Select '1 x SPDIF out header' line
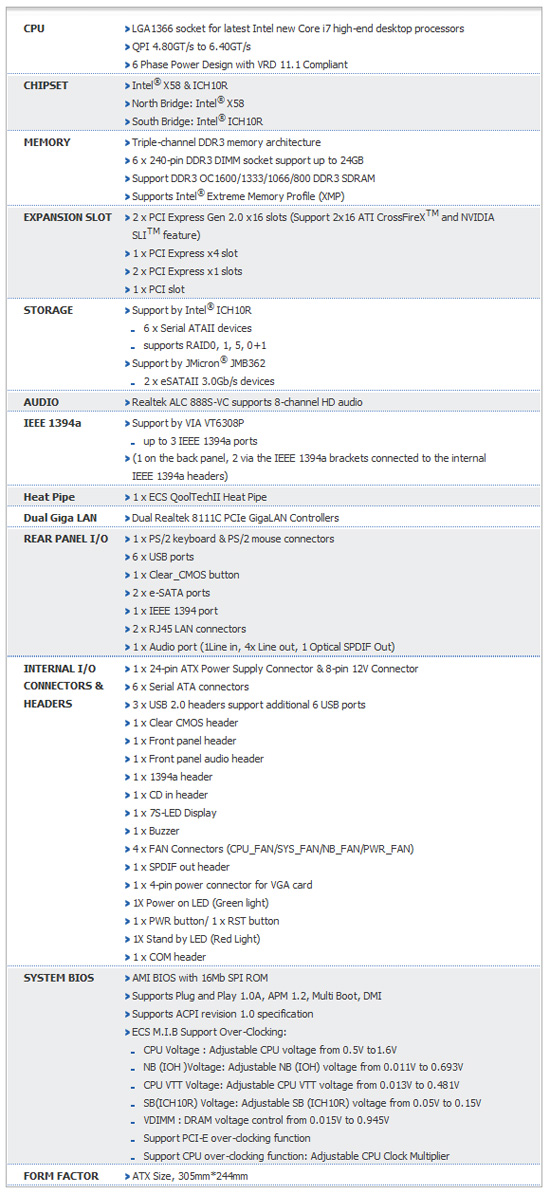The height and width of the screenshot is (1194, 550). [x=181, y=867]
